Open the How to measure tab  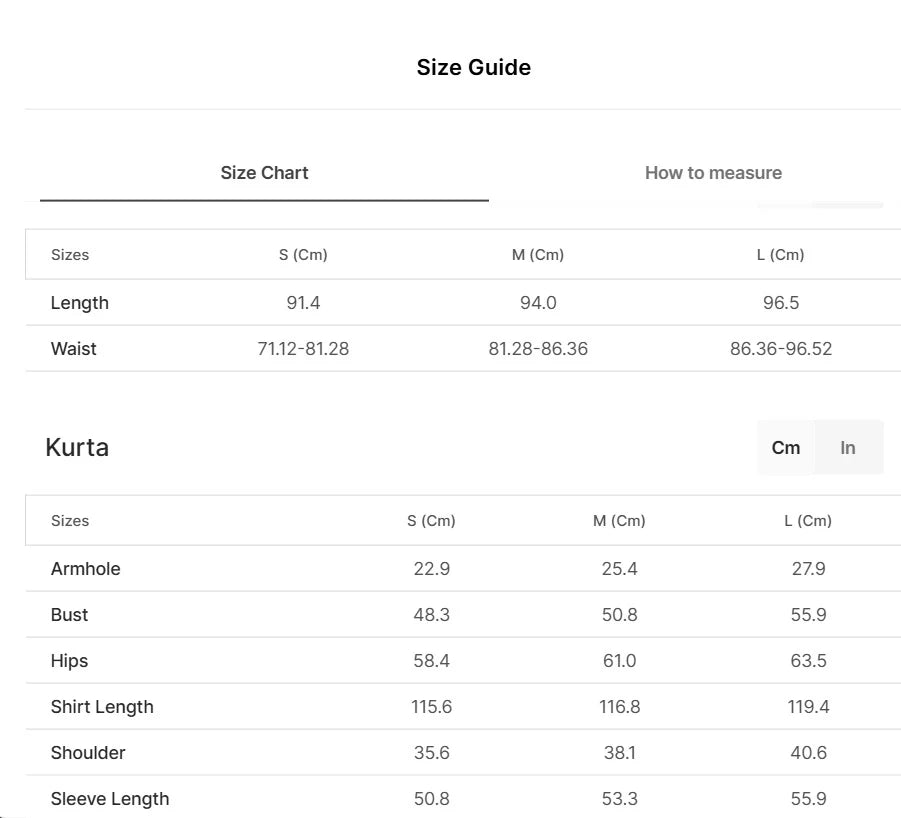point(713,173)
